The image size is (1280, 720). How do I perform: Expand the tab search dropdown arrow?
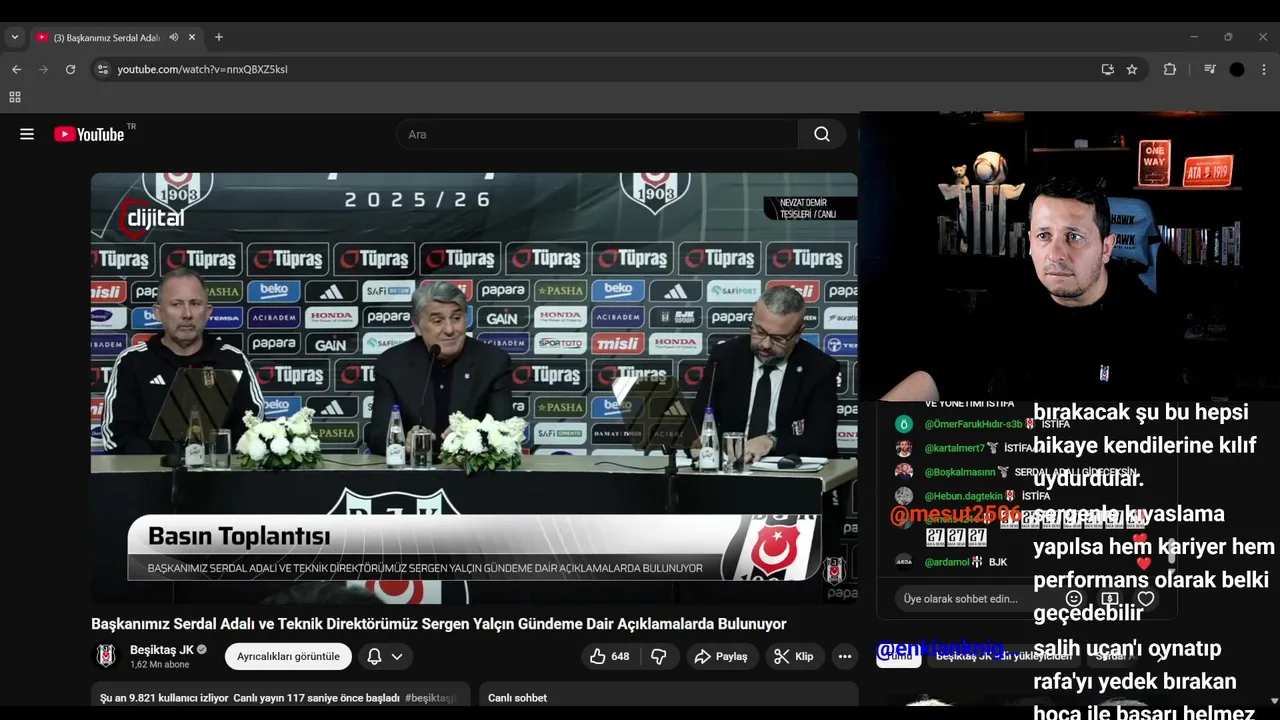[14, 37]
